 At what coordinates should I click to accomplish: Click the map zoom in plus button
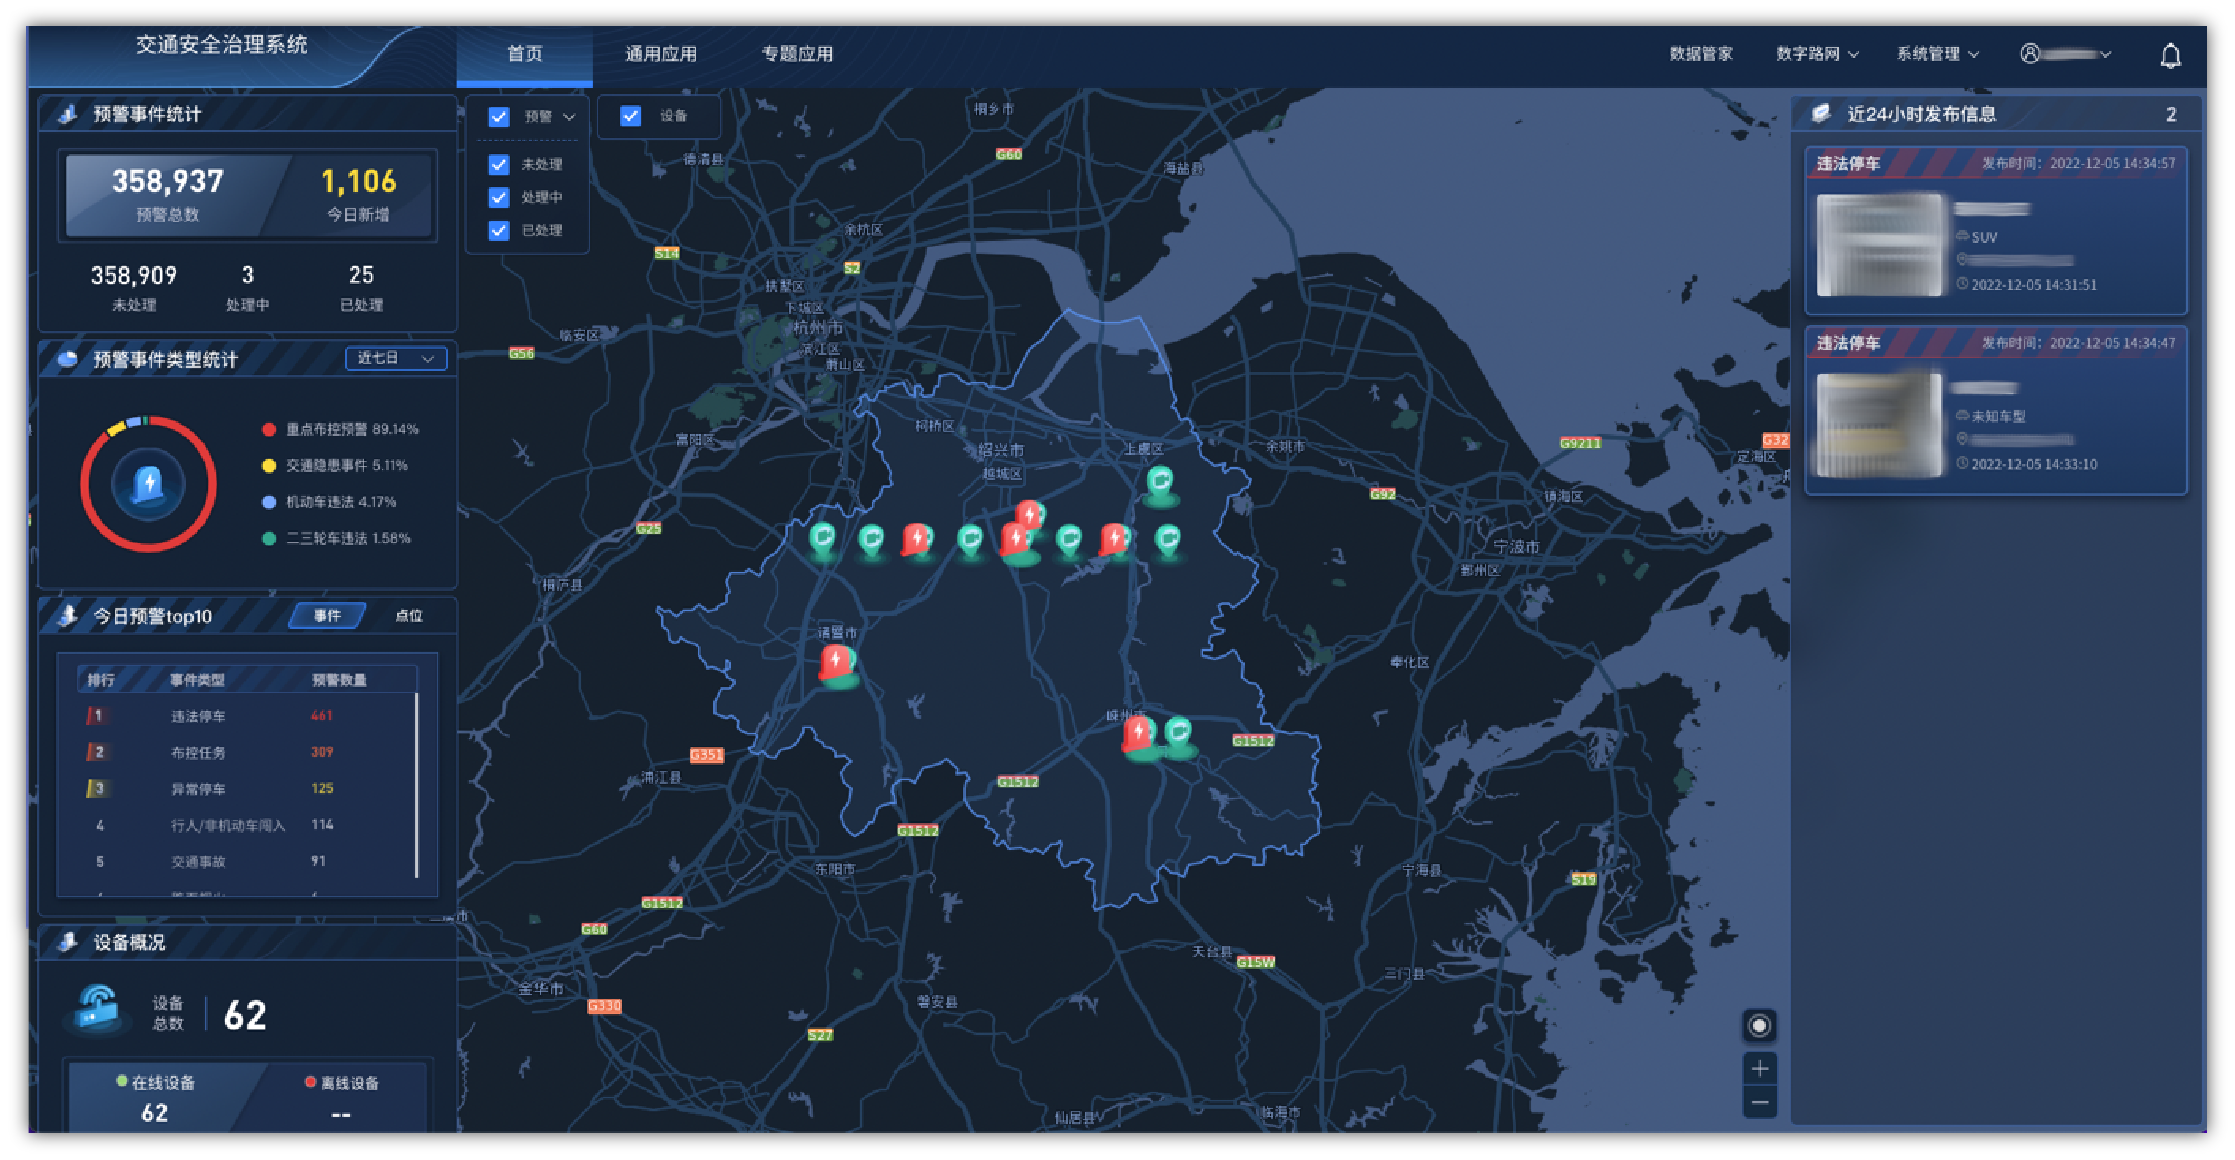coord(1760,1068)
